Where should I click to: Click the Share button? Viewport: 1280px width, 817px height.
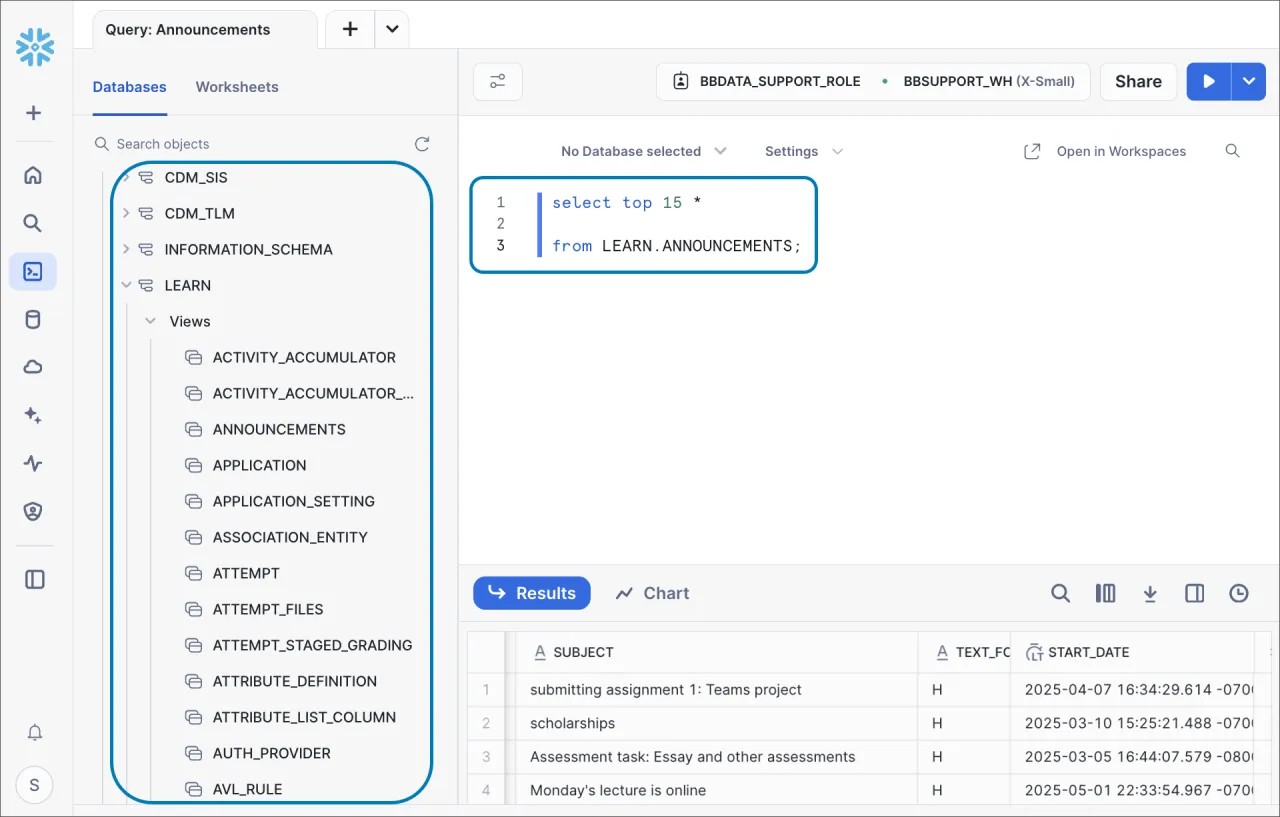click(x=1138, y=81)
